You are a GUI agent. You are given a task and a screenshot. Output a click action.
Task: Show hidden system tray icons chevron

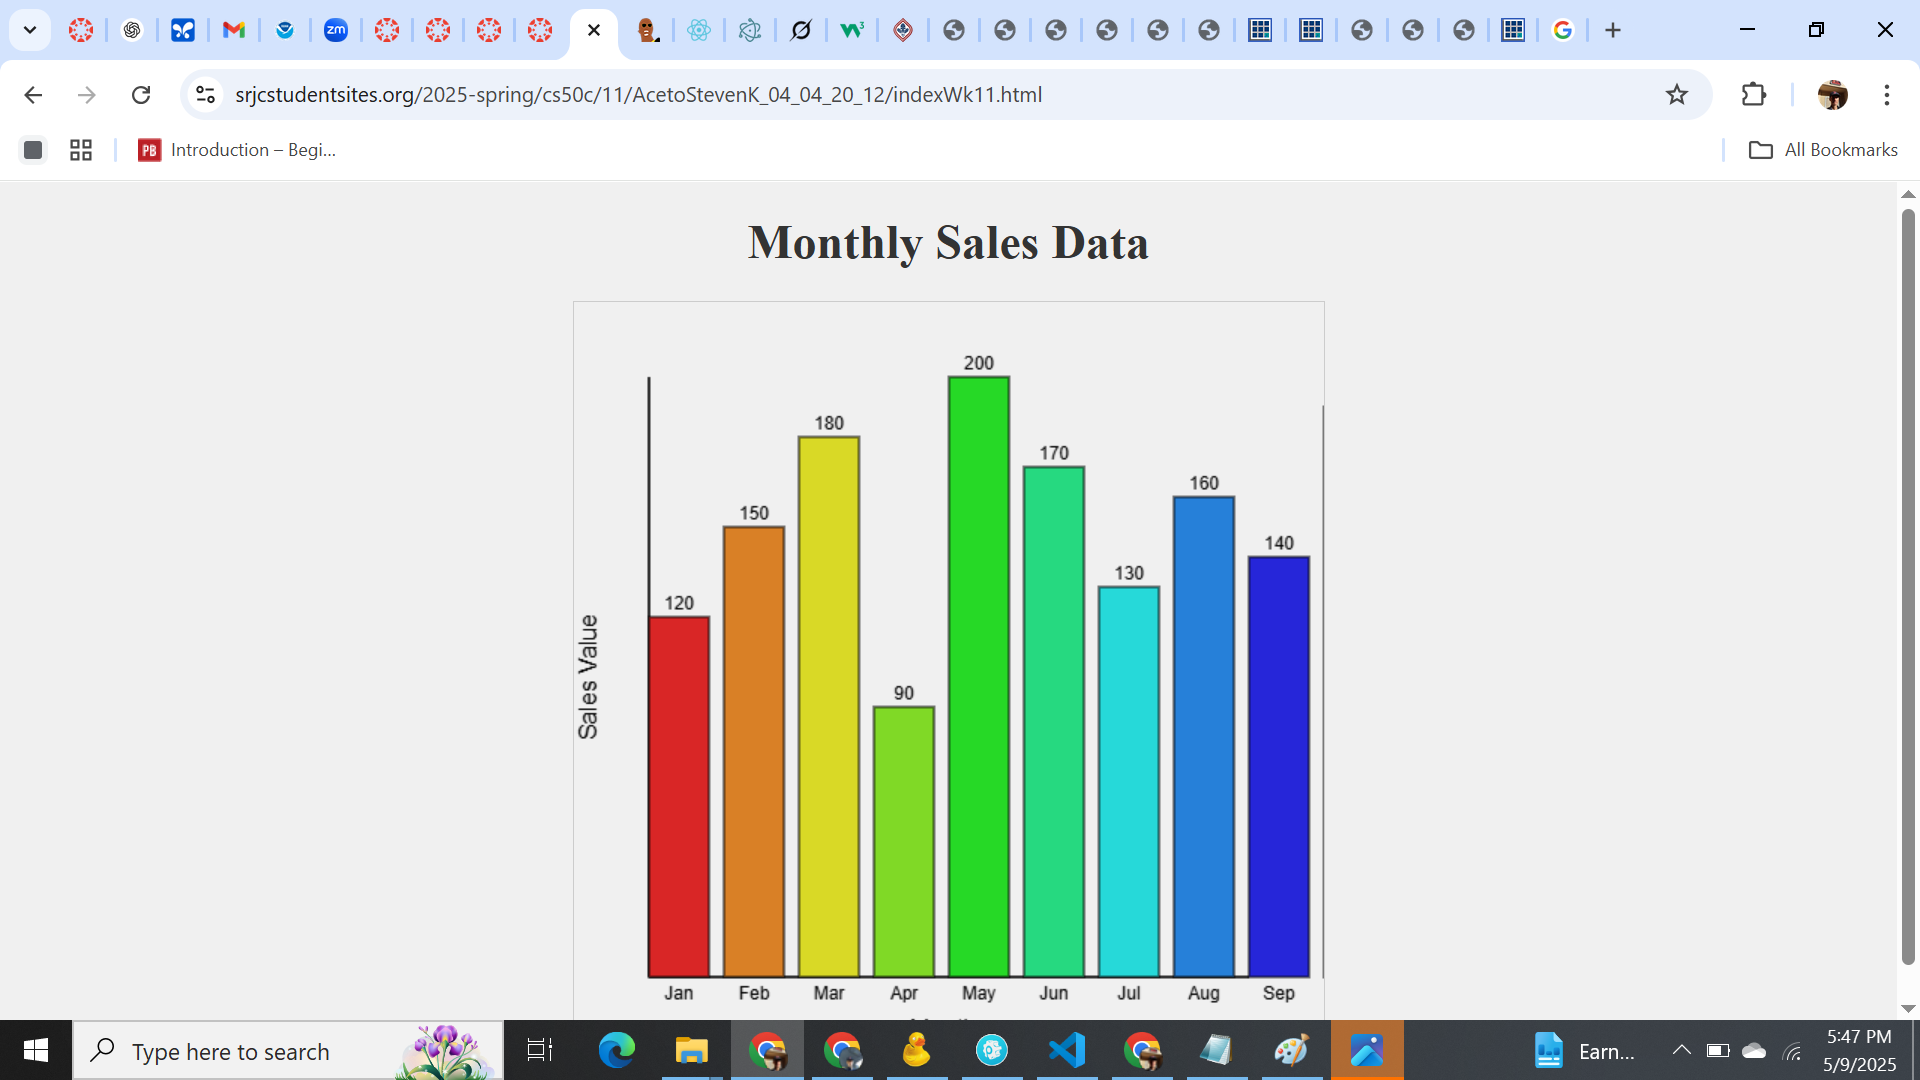1681,1050
